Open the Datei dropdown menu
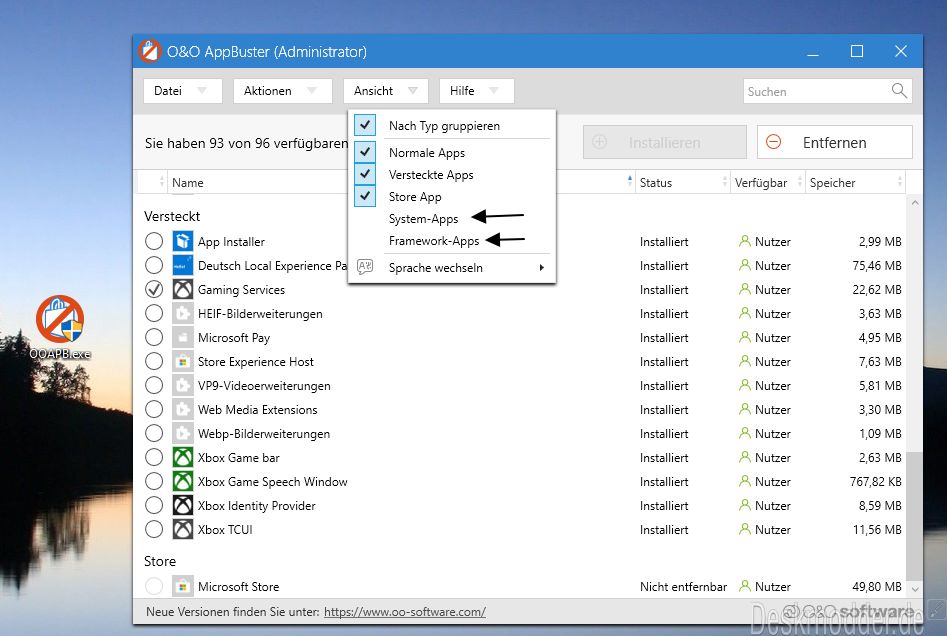The image size is (947, 636). pos(182,91)
